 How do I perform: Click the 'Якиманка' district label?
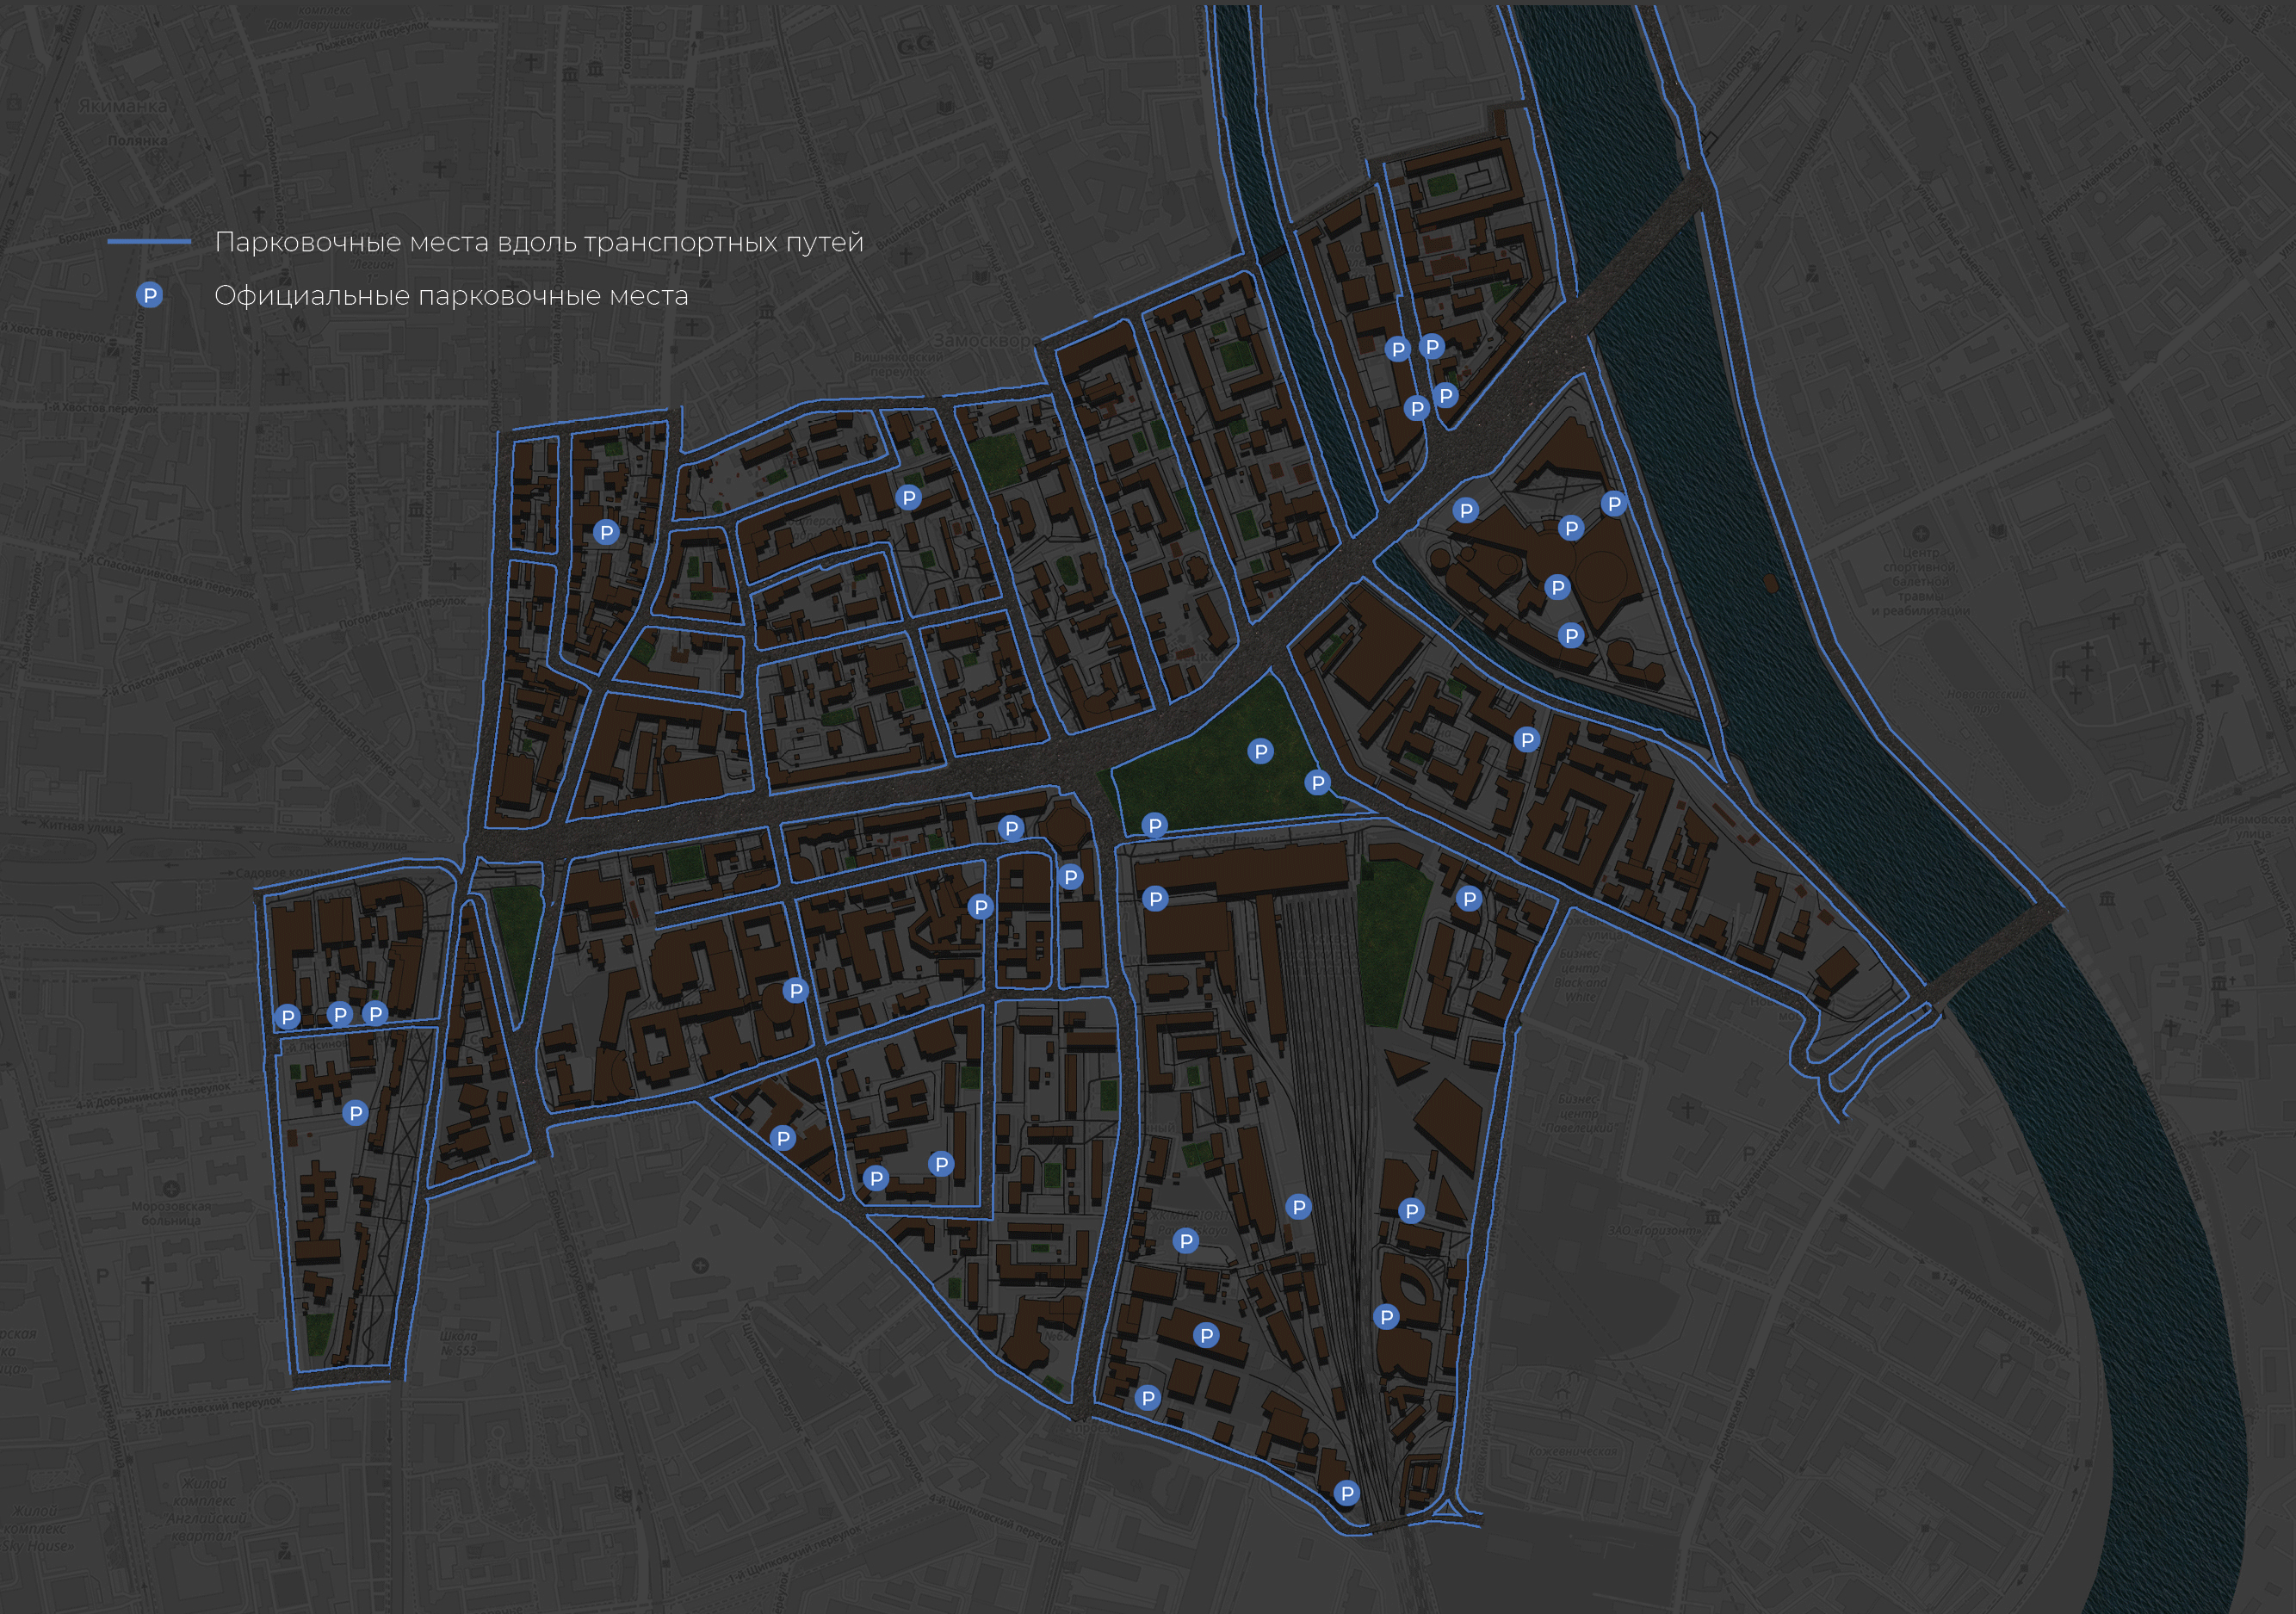[x=122, y=106]
